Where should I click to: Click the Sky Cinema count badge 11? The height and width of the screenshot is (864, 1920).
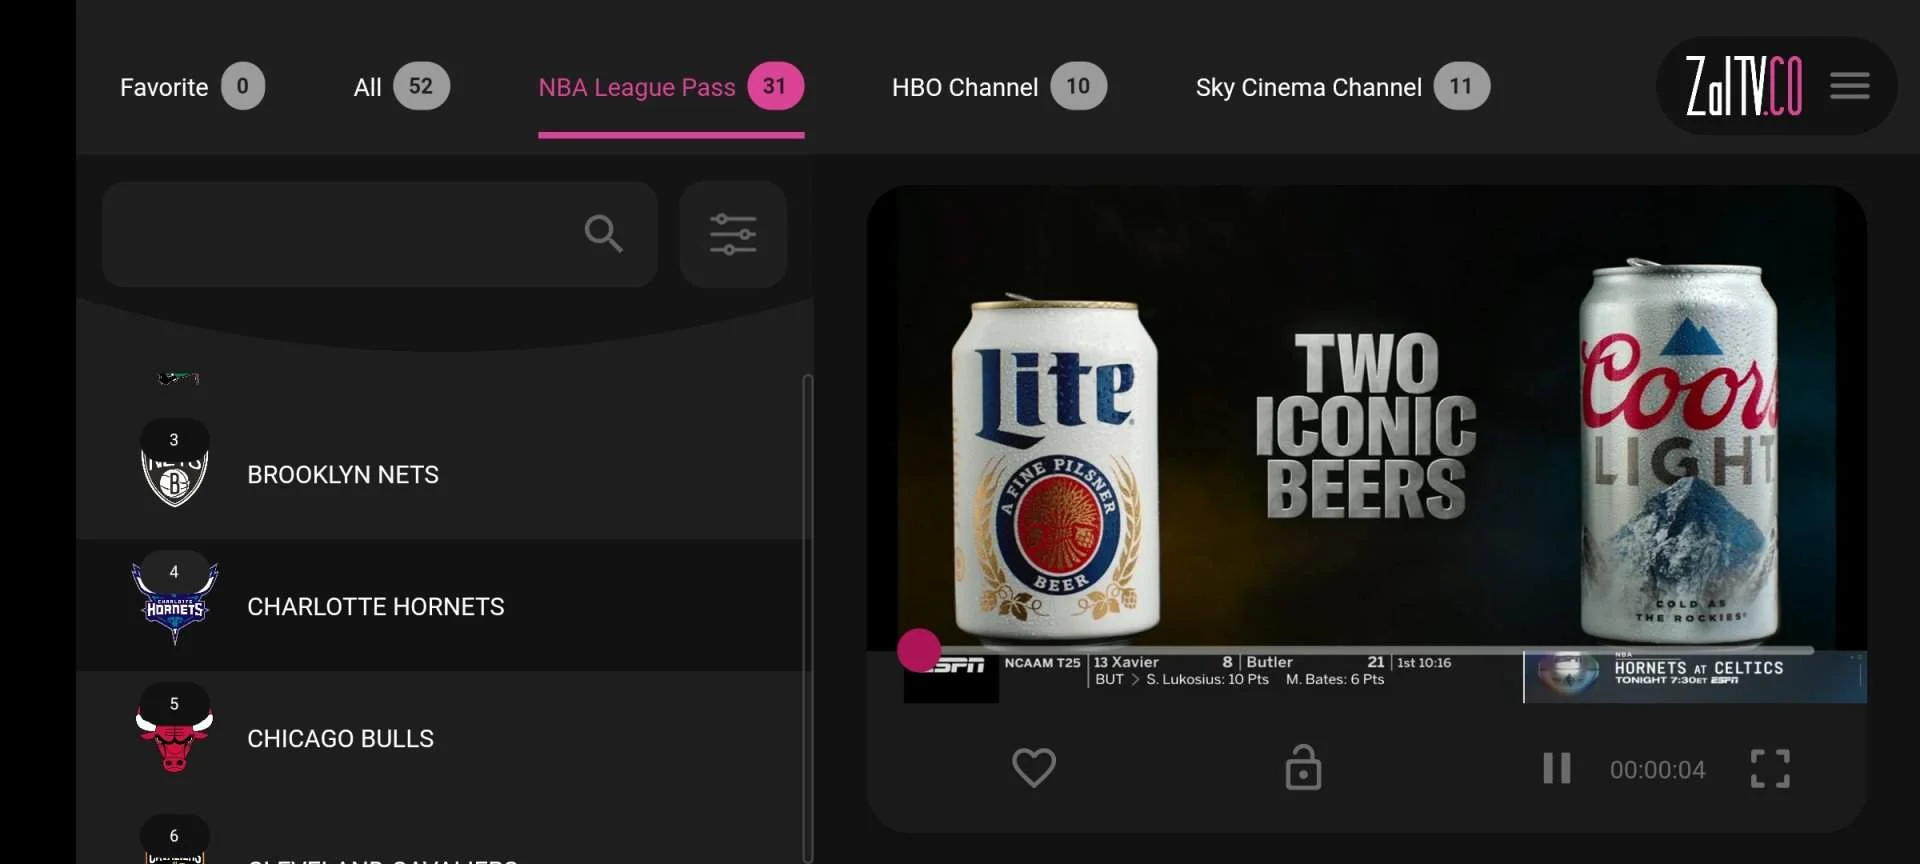click(x=1462, y=86)
